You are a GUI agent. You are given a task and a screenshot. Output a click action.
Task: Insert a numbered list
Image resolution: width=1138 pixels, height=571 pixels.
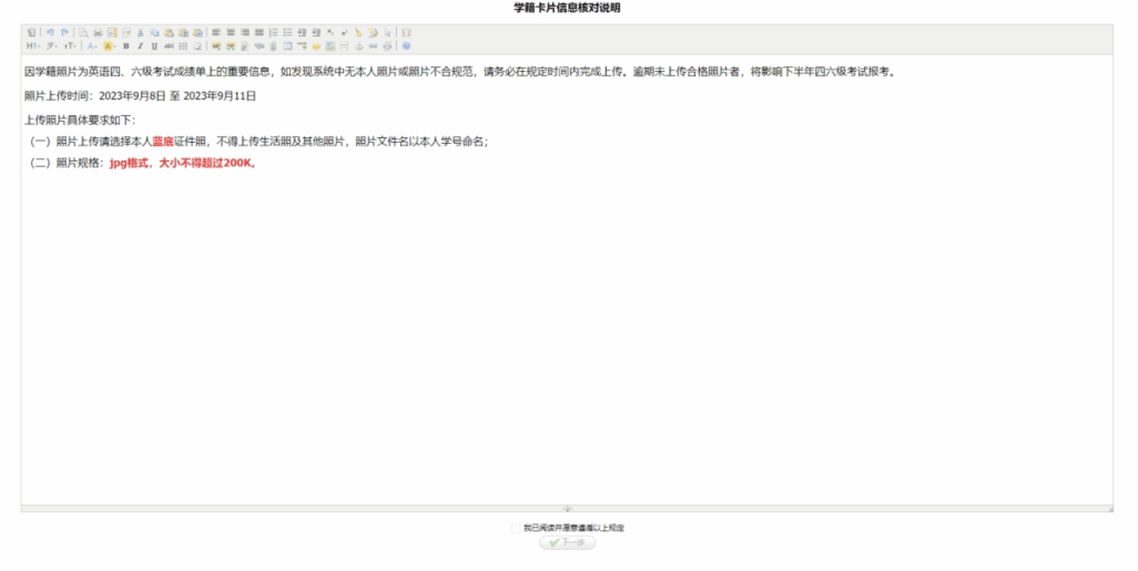pos(273,33)
